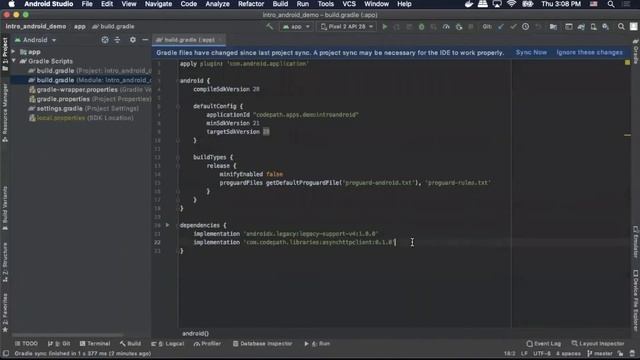This screenshot has height=360, width=640.
Task: Open the VCS menu
Action: click(349, 4)
